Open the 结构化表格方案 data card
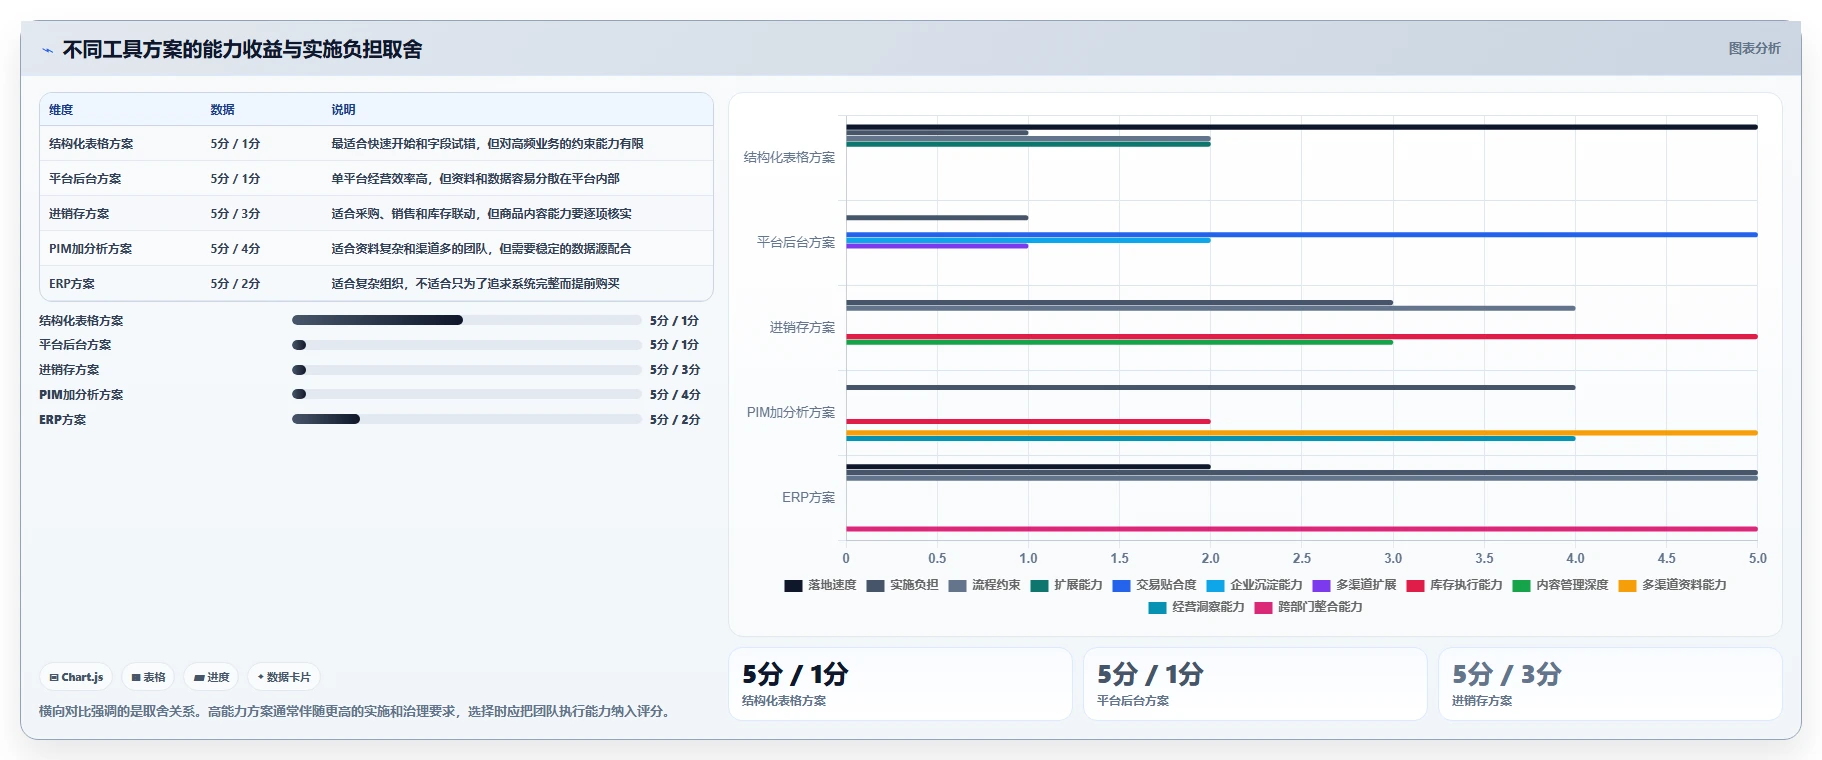The image size is (1822, 760). point(900,684)
